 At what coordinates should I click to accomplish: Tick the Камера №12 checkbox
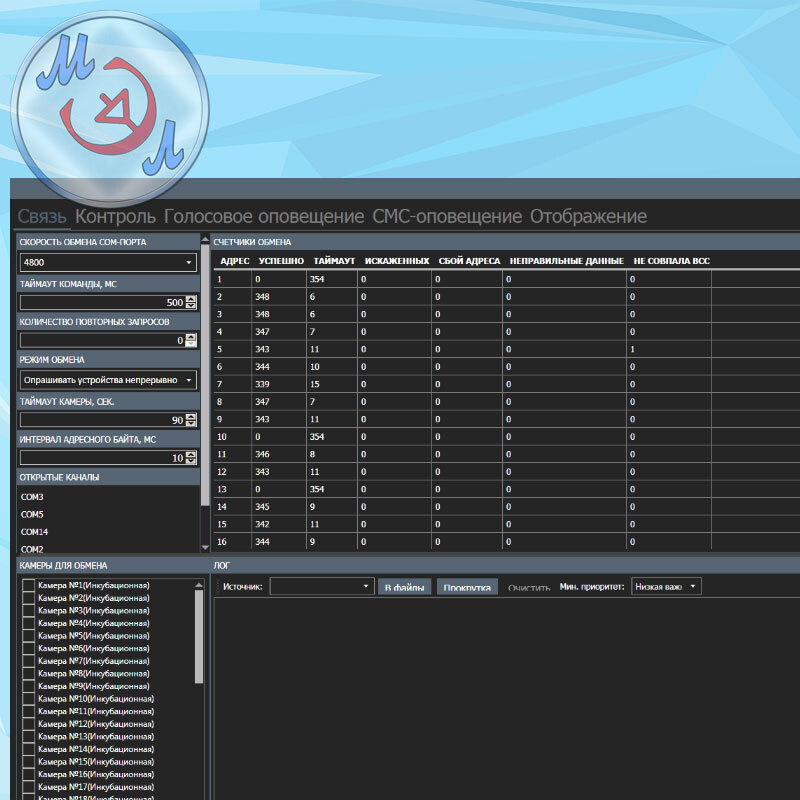point(29,724)
